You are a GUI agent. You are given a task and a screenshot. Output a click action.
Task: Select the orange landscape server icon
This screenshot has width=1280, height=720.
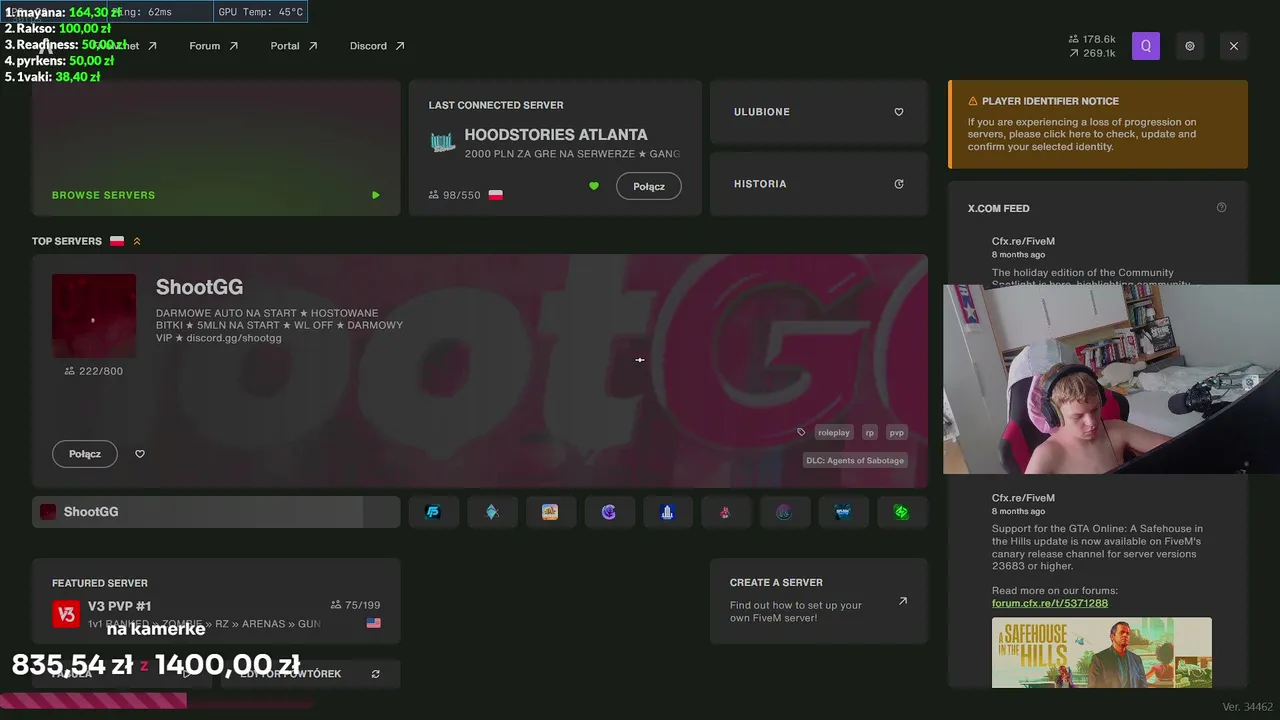point(550,512)
